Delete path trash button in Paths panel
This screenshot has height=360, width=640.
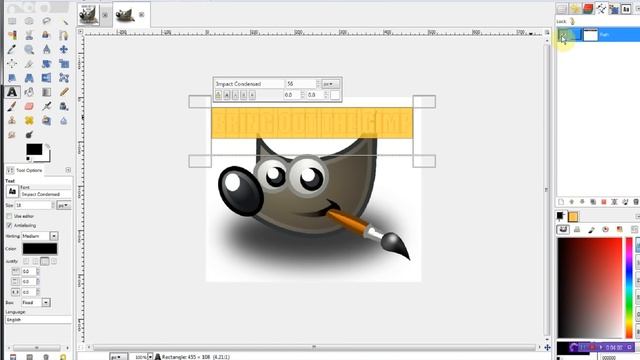click(636, 202)
